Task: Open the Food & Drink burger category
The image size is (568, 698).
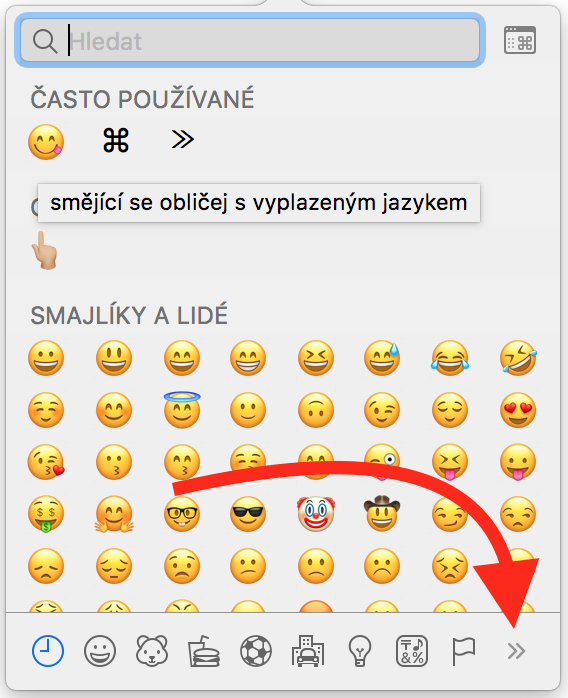Action: pyautogui.click(x=204, y=651)
